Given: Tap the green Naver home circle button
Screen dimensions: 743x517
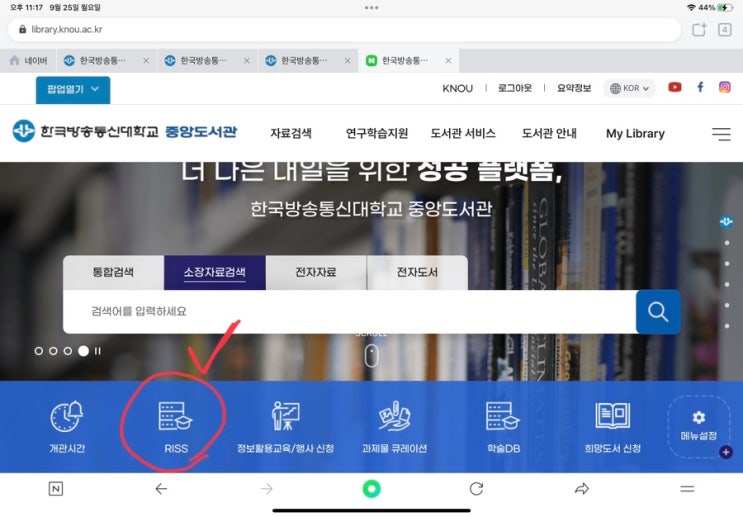Looking at the screenshot, I should pos(372,489).
